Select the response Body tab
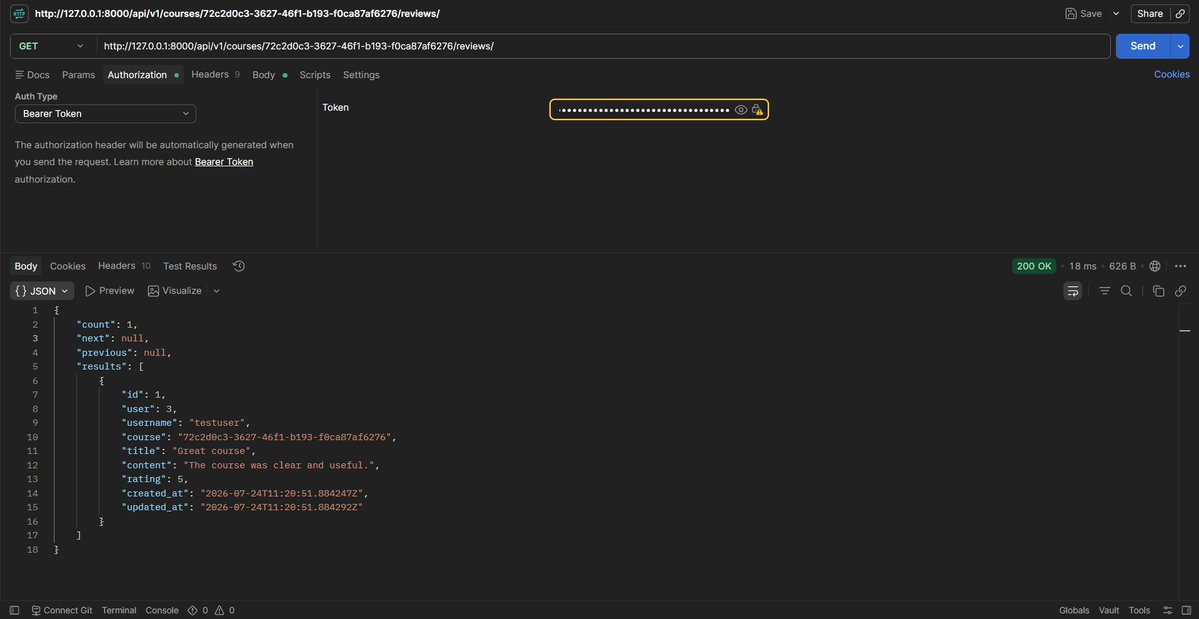1199x619 pixels. (x=26, y=266)
